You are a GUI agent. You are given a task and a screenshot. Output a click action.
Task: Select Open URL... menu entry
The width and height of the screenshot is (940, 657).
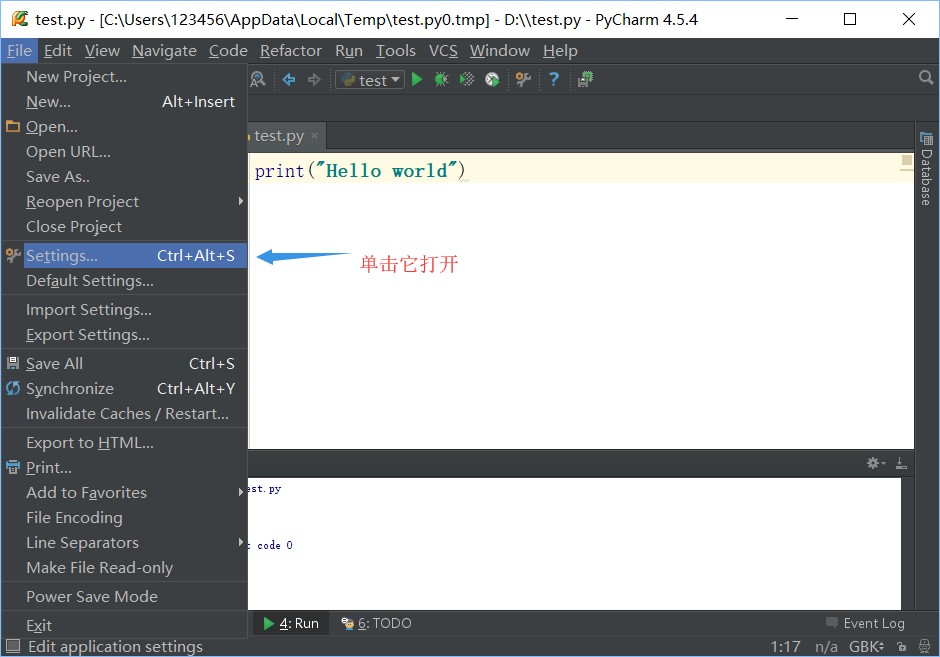124,152
